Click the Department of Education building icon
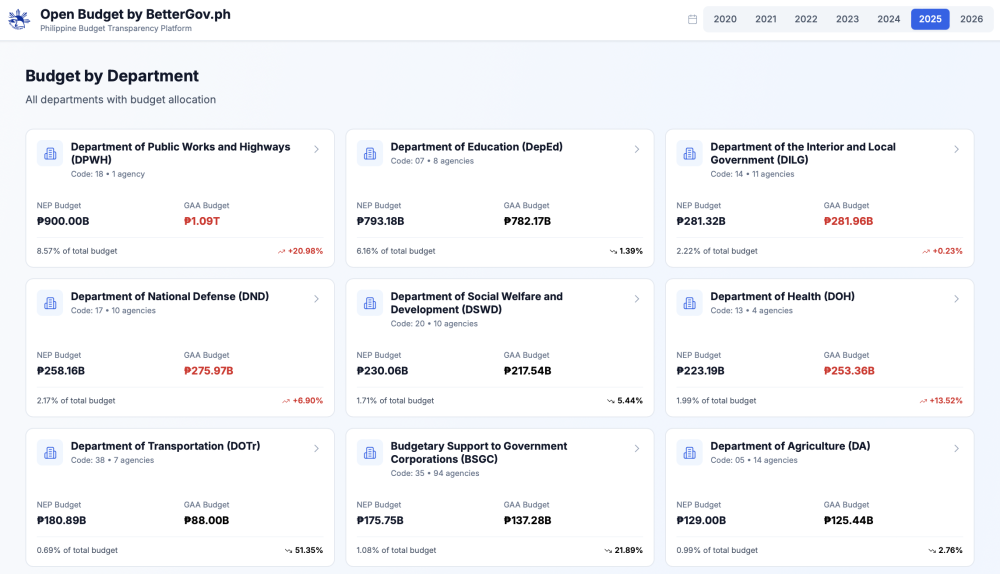The height and width of the screenshot is (574, 1000). click(370, 153)
